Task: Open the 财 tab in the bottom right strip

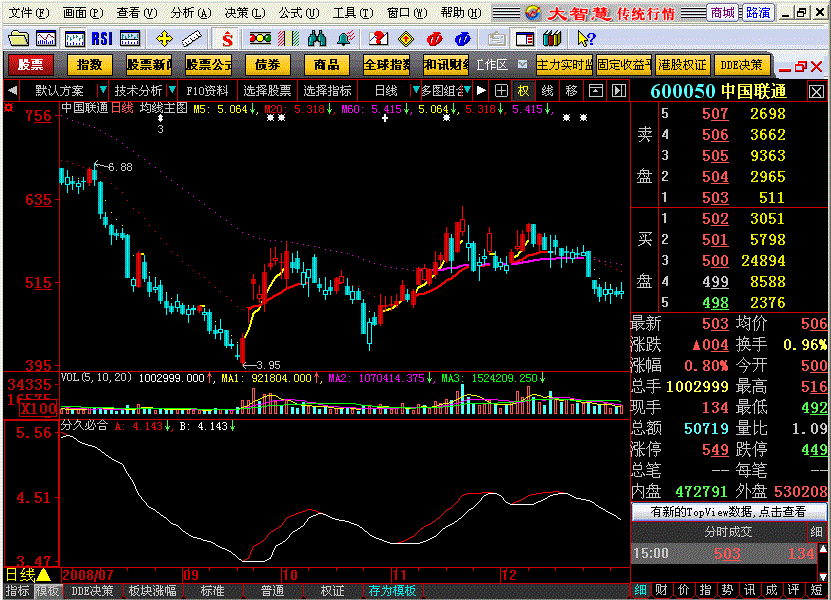Action: coord(661,590)
